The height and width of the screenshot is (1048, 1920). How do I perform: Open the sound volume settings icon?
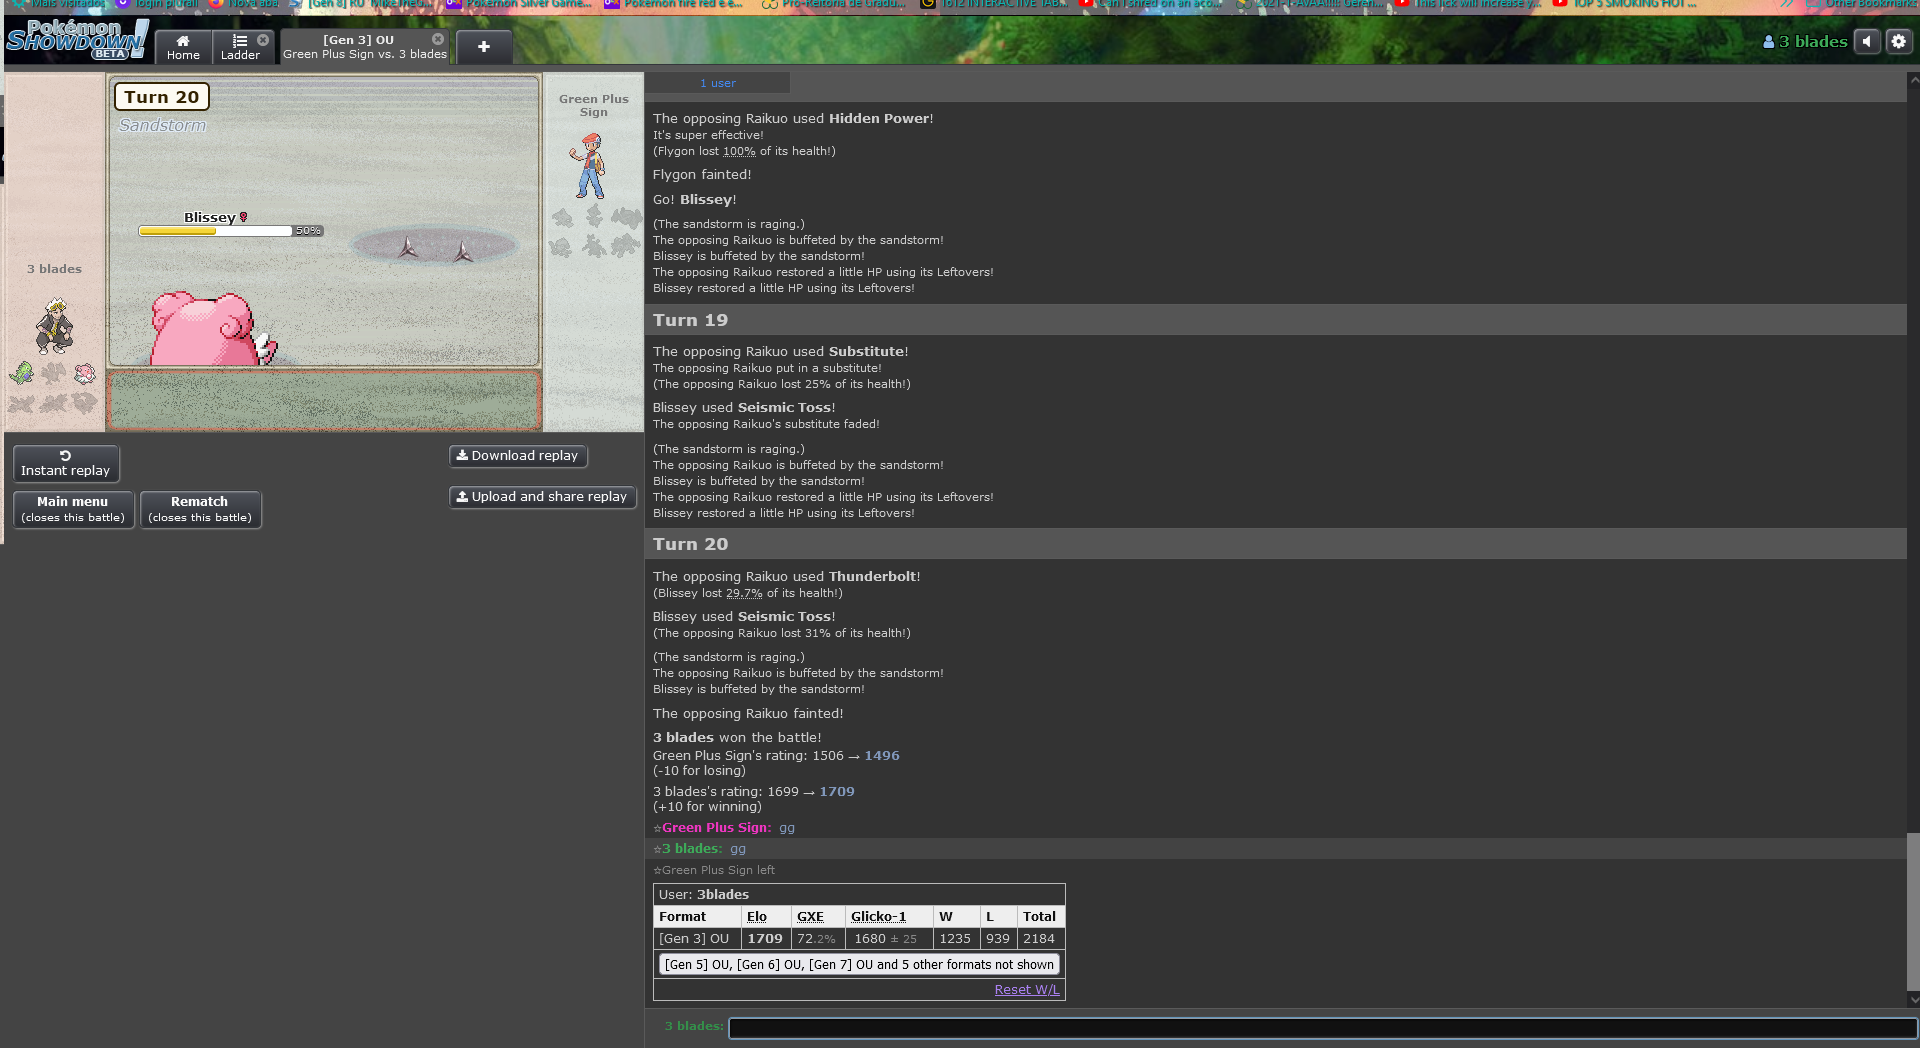coord(1867,42)
